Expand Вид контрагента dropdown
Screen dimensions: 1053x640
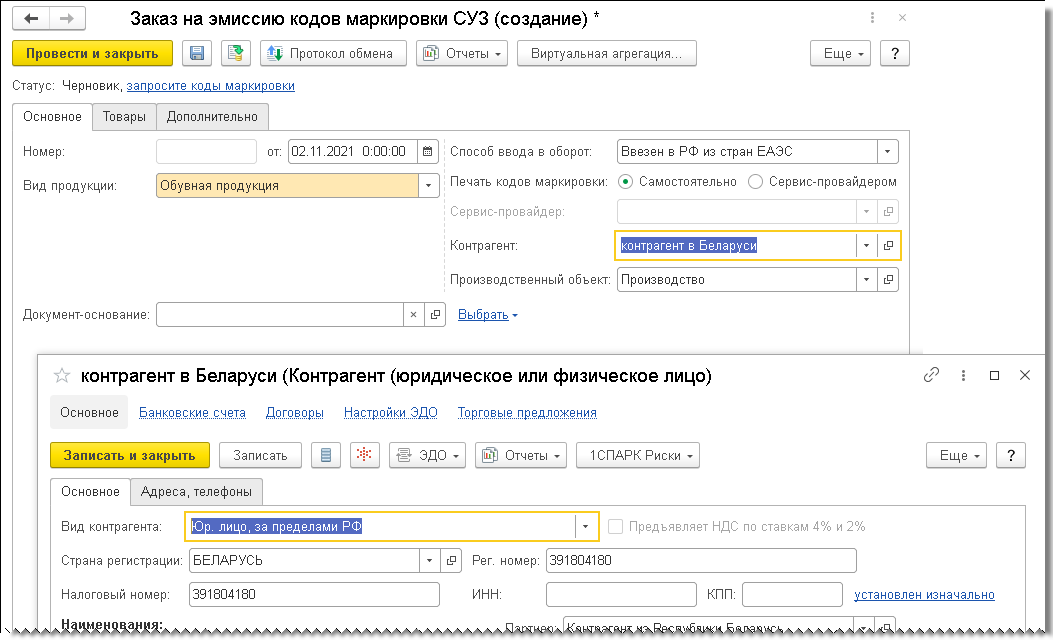coord(586,527)
